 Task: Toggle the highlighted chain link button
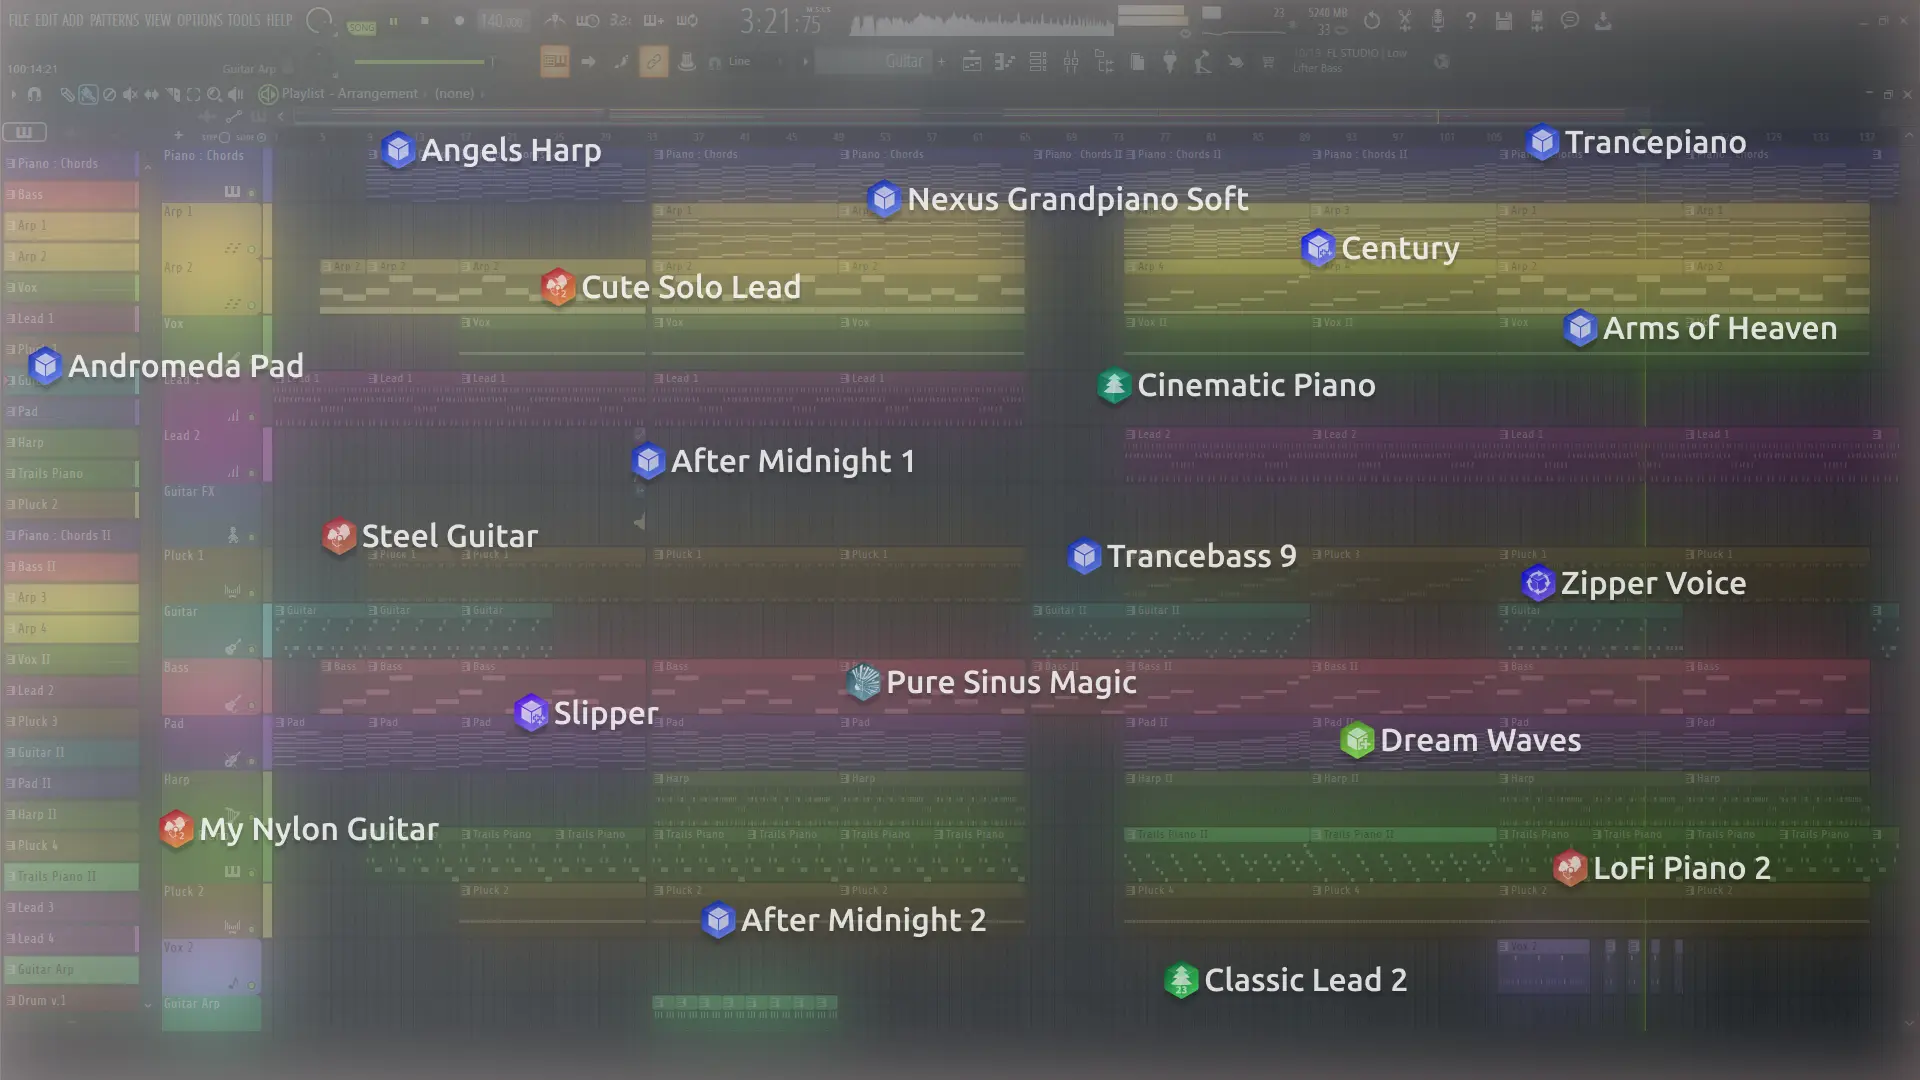[x=653, y=62]
